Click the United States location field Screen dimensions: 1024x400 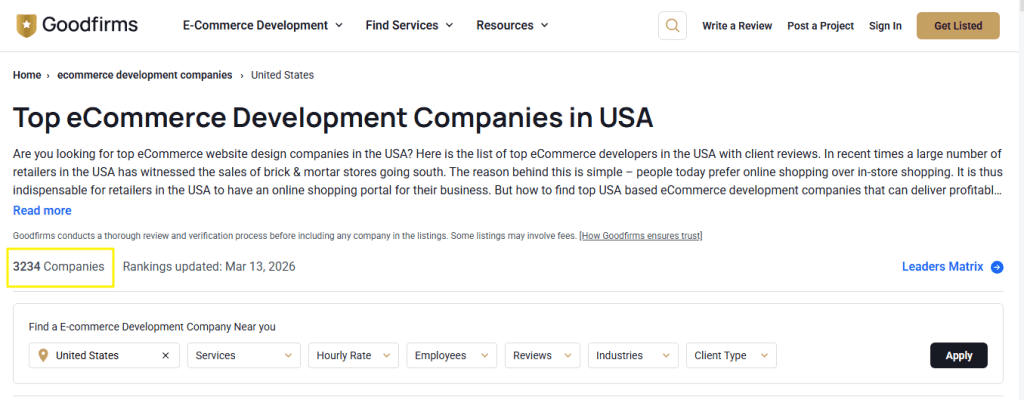pyautogui.click(x=100, y=355)
